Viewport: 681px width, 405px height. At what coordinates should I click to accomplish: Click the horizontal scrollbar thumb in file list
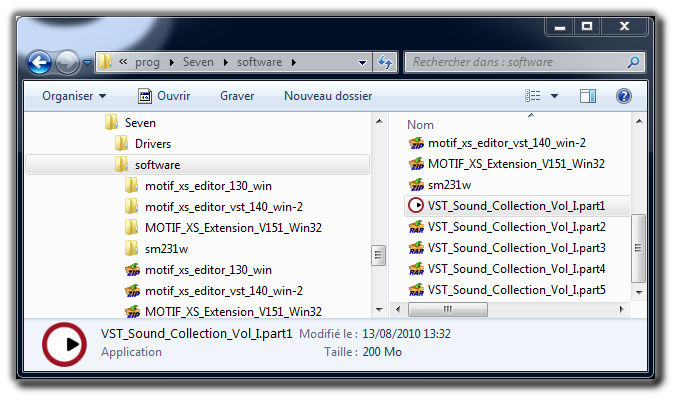[448, 310]
